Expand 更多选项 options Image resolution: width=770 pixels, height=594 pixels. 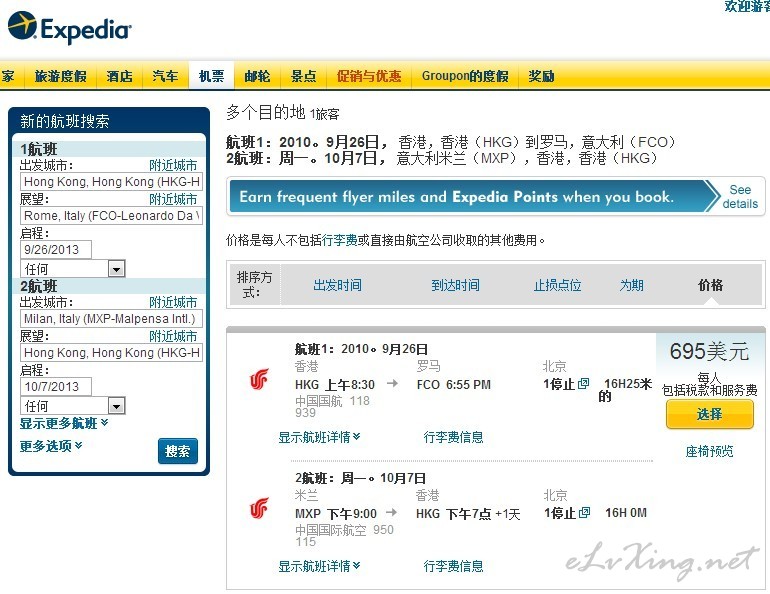(x=51, y=446)
